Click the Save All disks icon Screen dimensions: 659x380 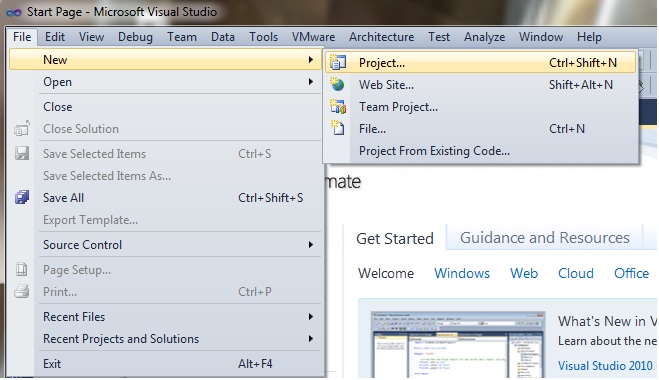click(22, 197)
